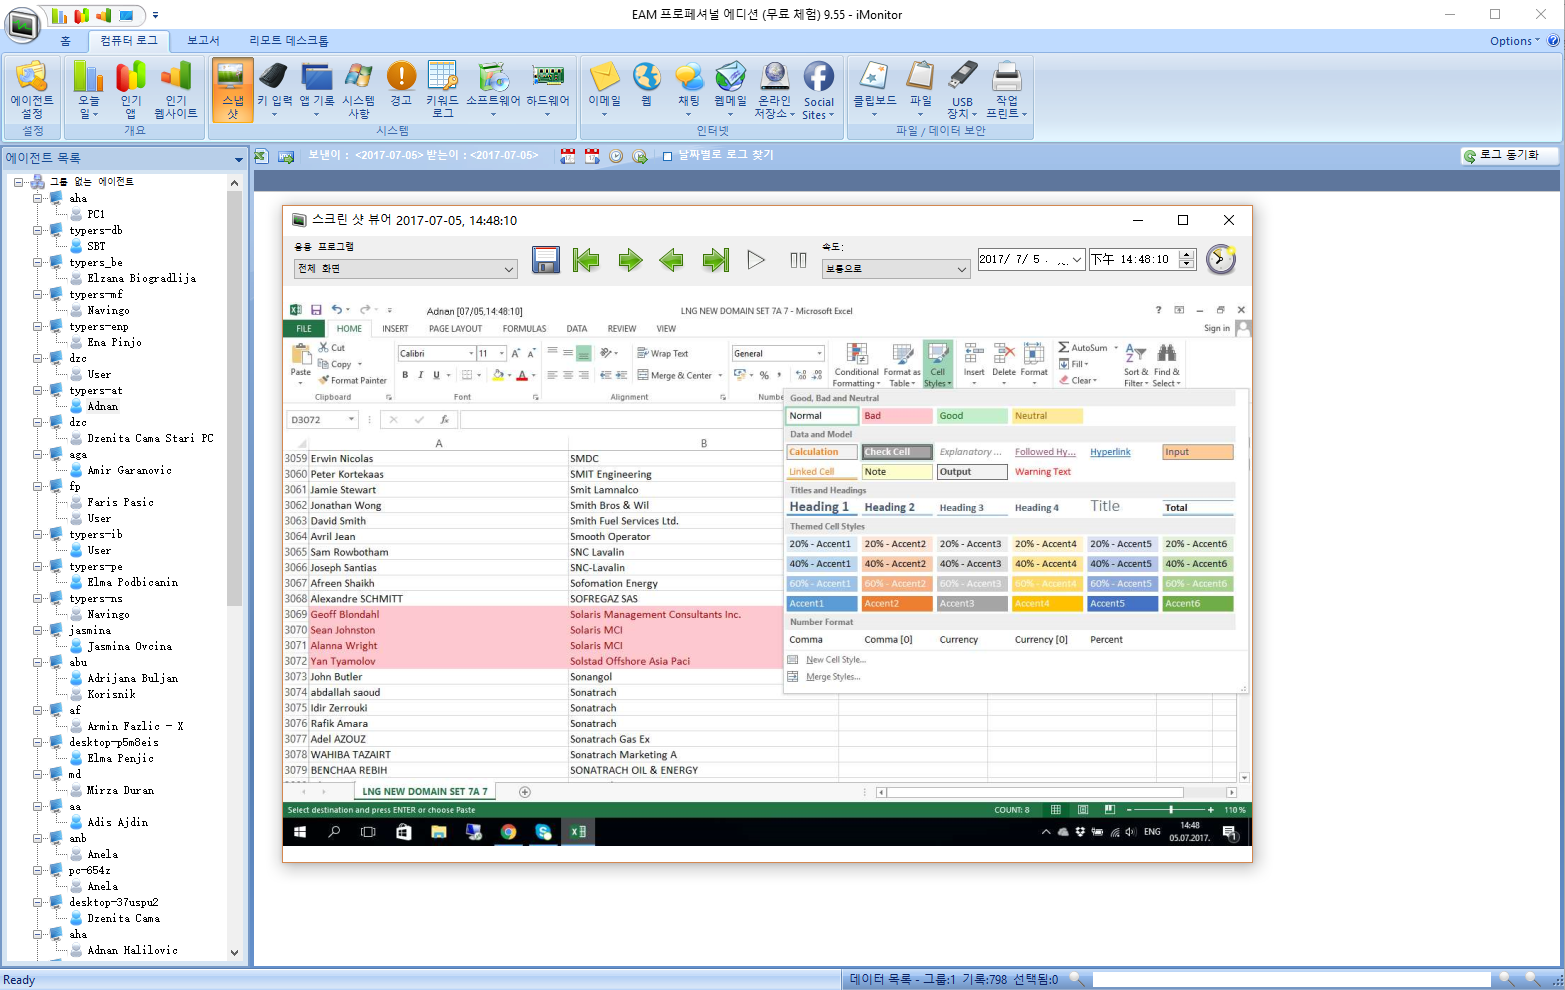
Task: Open the 채팅 chat log
Action: (x=689, y=90)
